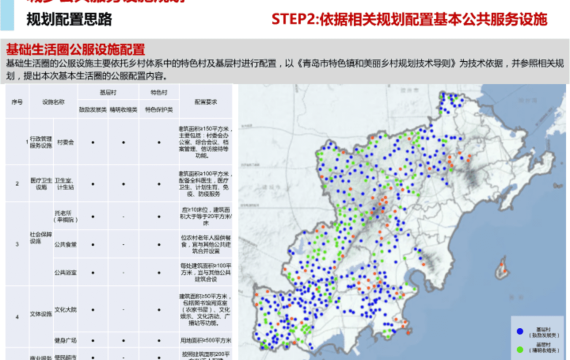Click the 文体设施 category cell
570x360 pixels.
[x=41, y=313]
